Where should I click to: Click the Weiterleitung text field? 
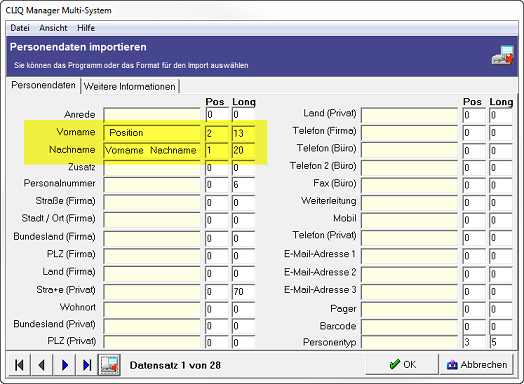[409, 203]
